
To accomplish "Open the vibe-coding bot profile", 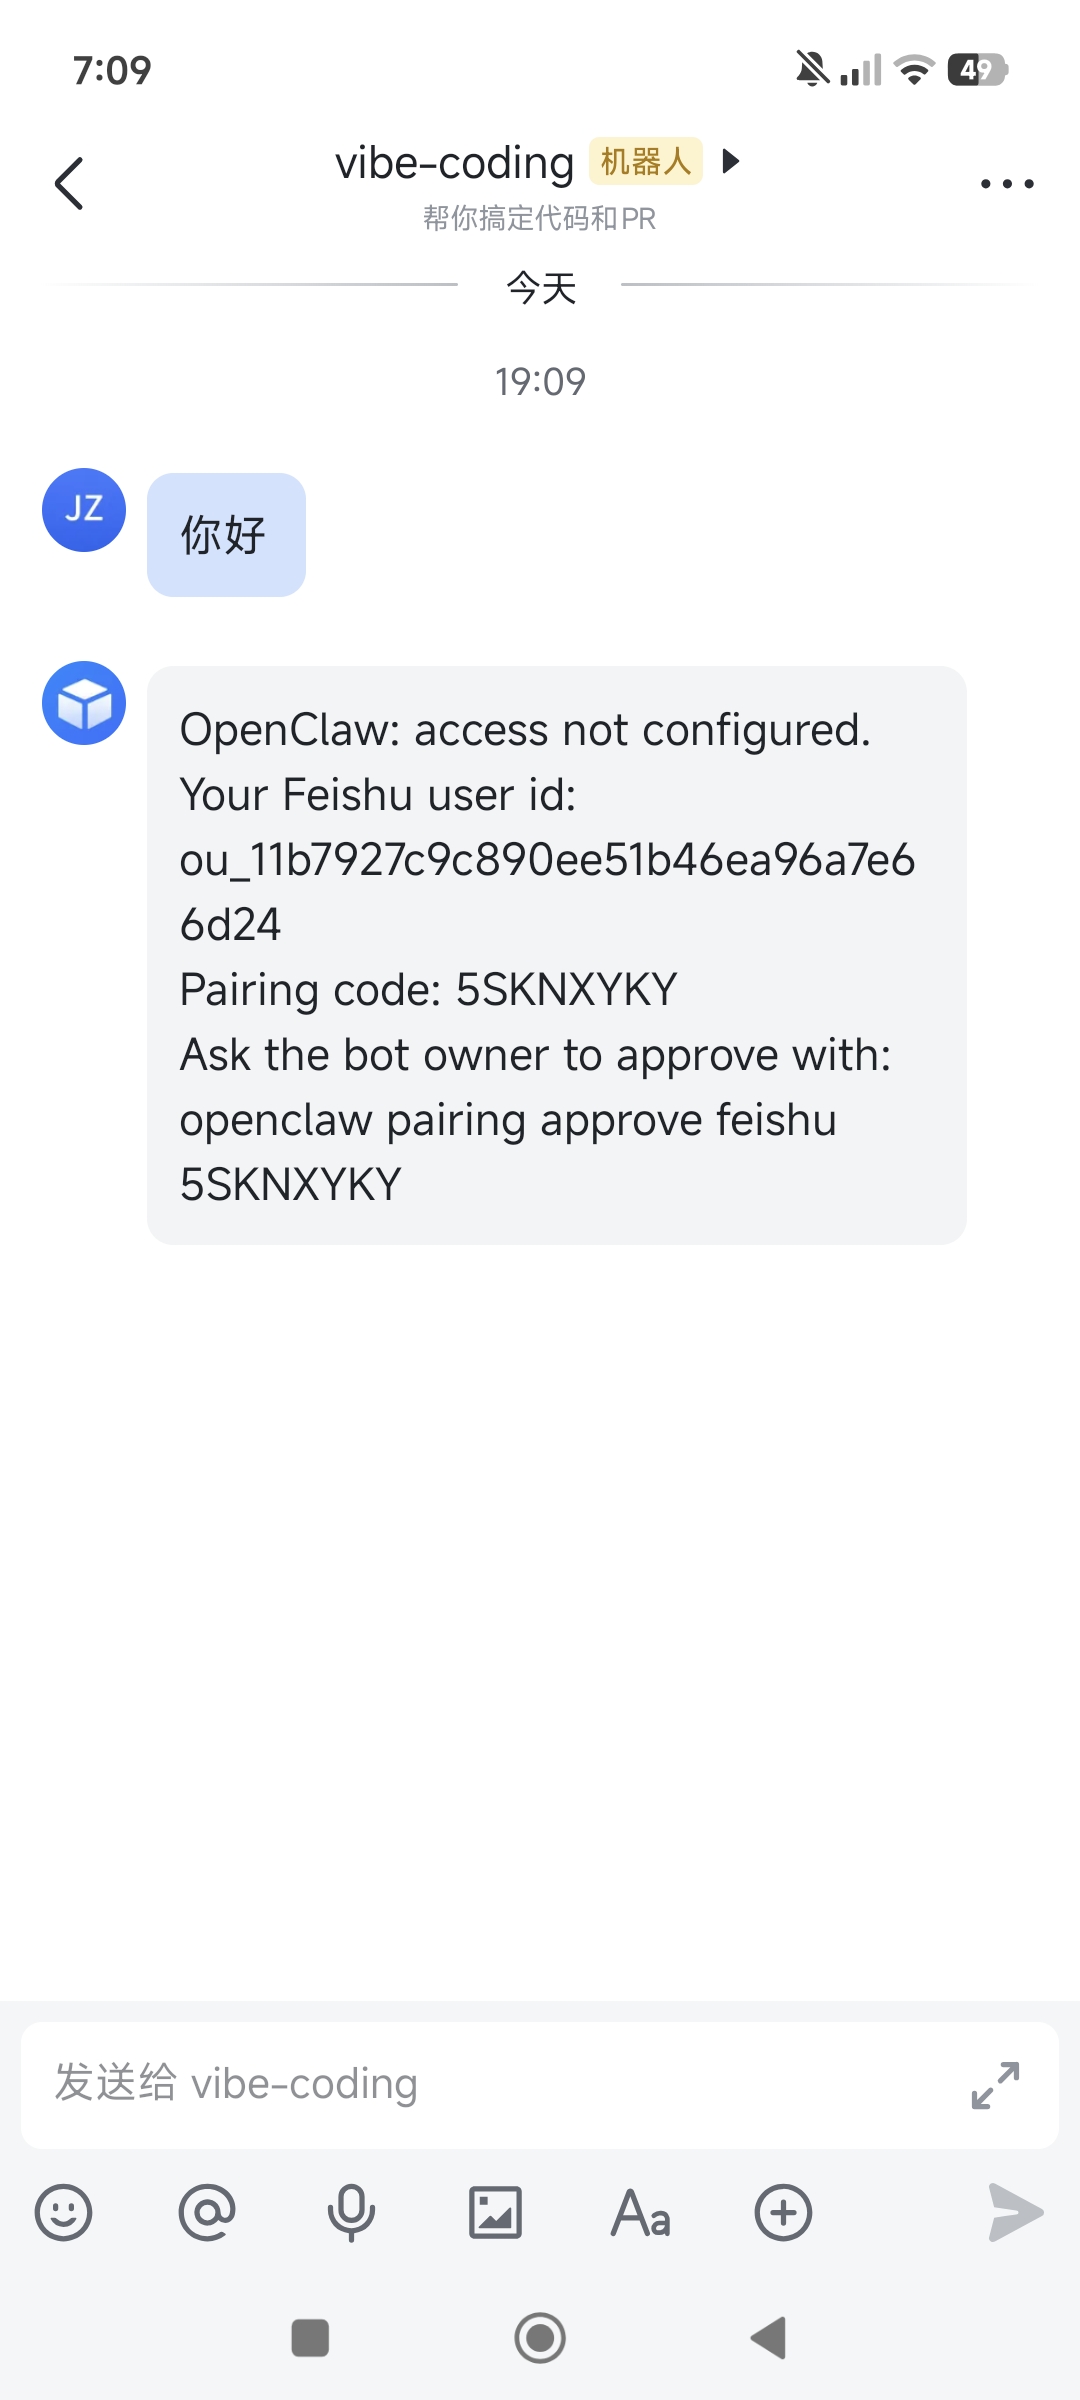I will pos(453,162).
